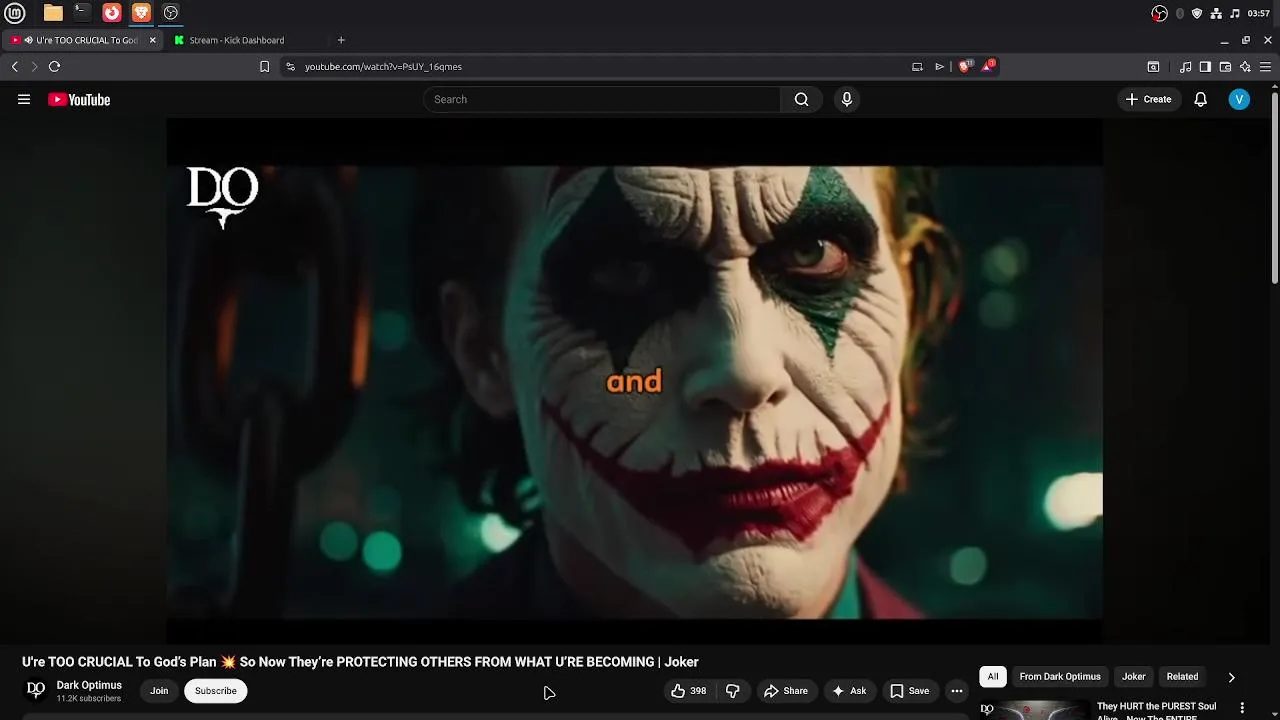This screenshot has height=720, width=1280.
Task: Open the Brave Shields icon
Action: (965, 66)
